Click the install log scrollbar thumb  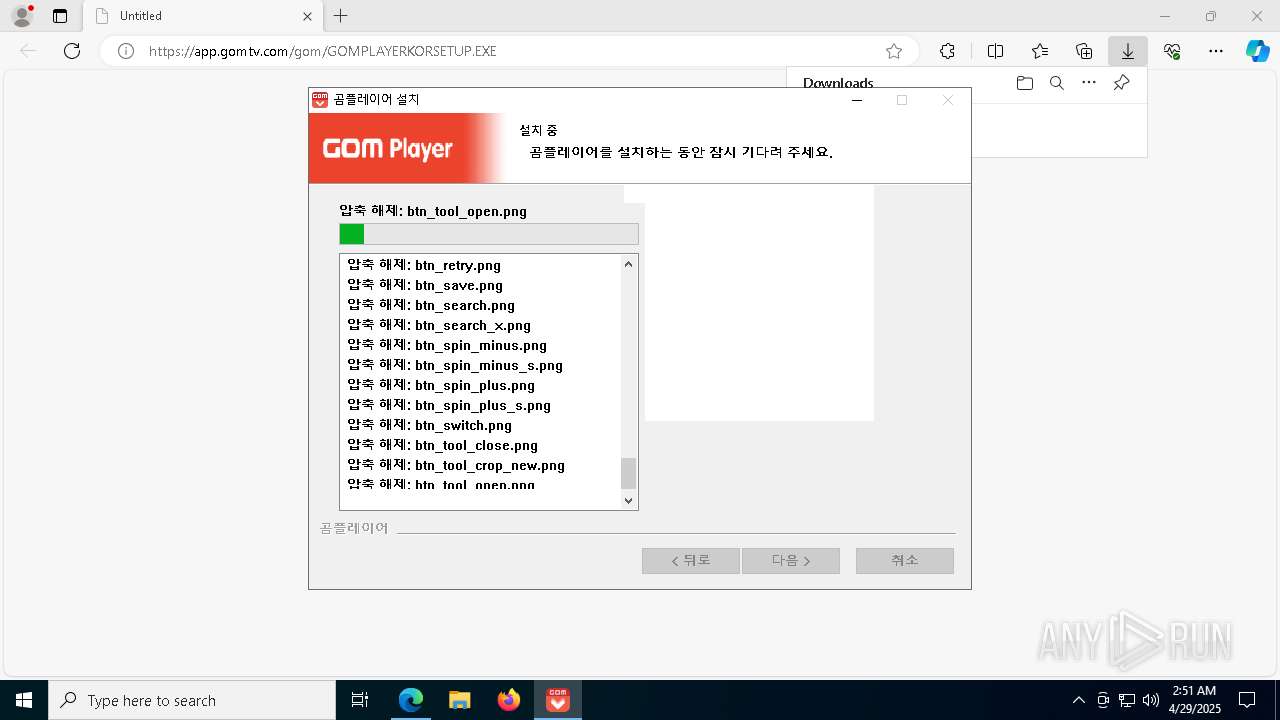pyautogui.click(x=628, y=473)
